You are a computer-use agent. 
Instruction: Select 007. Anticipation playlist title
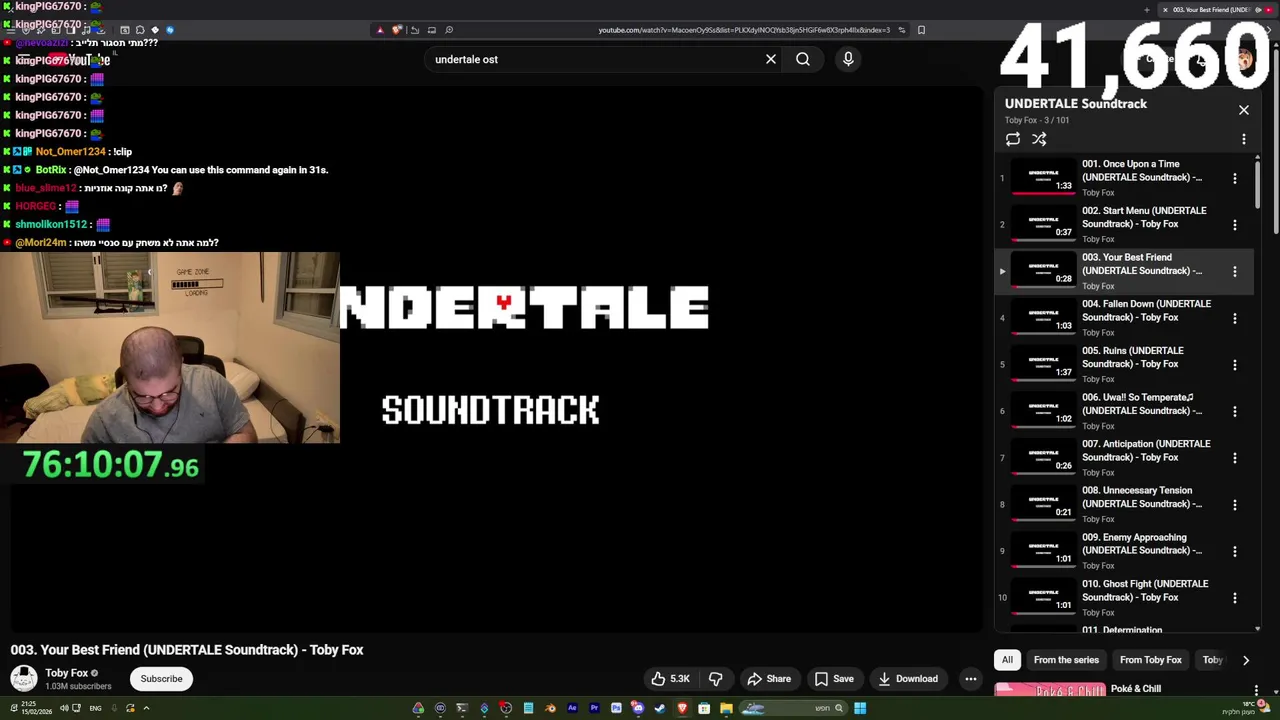pos(1146,451)
